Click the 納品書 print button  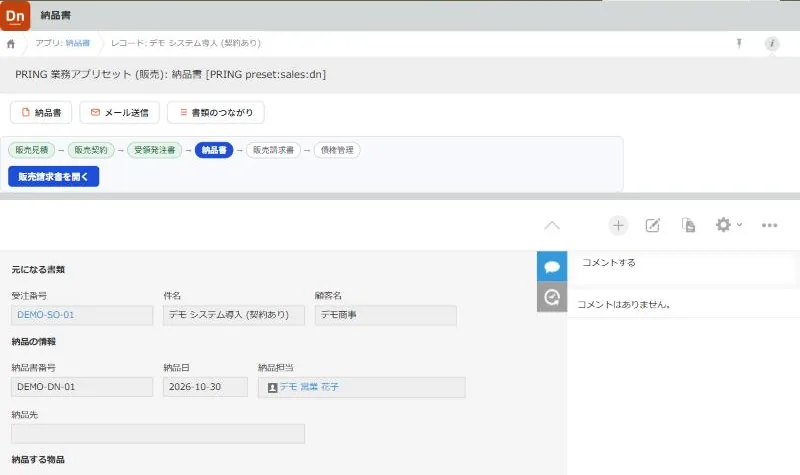tap(41, 112)
